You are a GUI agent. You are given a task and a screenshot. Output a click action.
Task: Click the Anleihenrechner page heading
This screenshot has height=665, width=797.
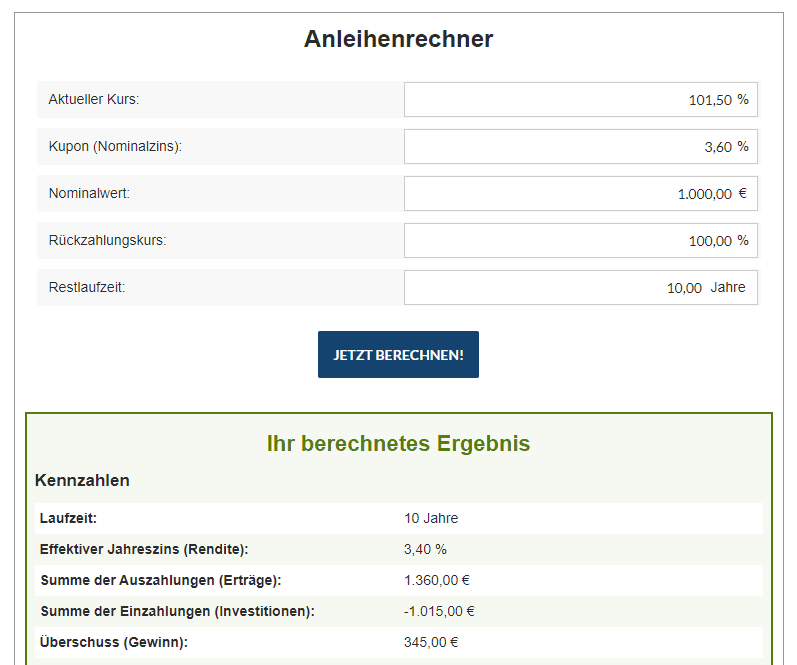pyautogui.click(x=398, y=39)
